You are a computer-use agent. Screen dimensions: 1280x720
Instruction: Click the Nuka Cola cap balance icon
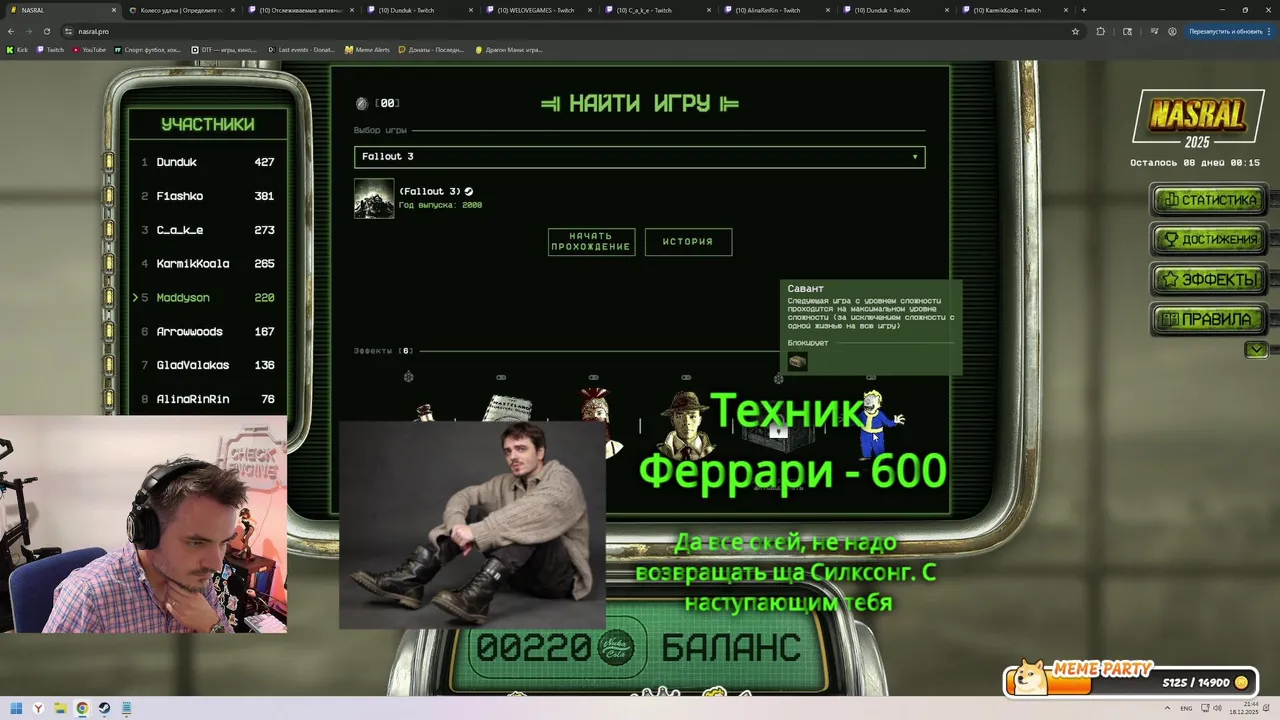pyautogui.click(x=616, y=648)
